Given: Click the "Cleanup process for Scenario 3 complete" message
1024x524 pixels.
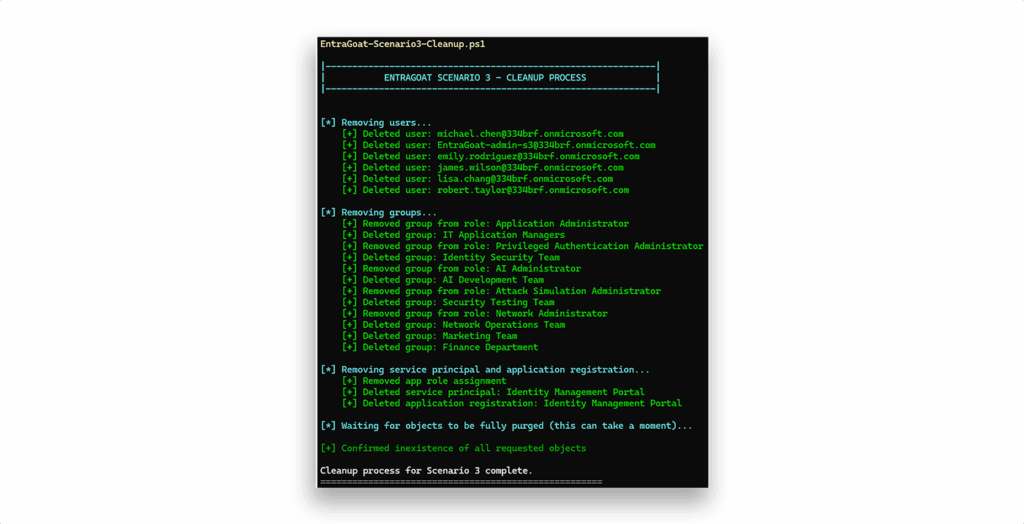Looking at the screenshot, I should coord(426,470).
